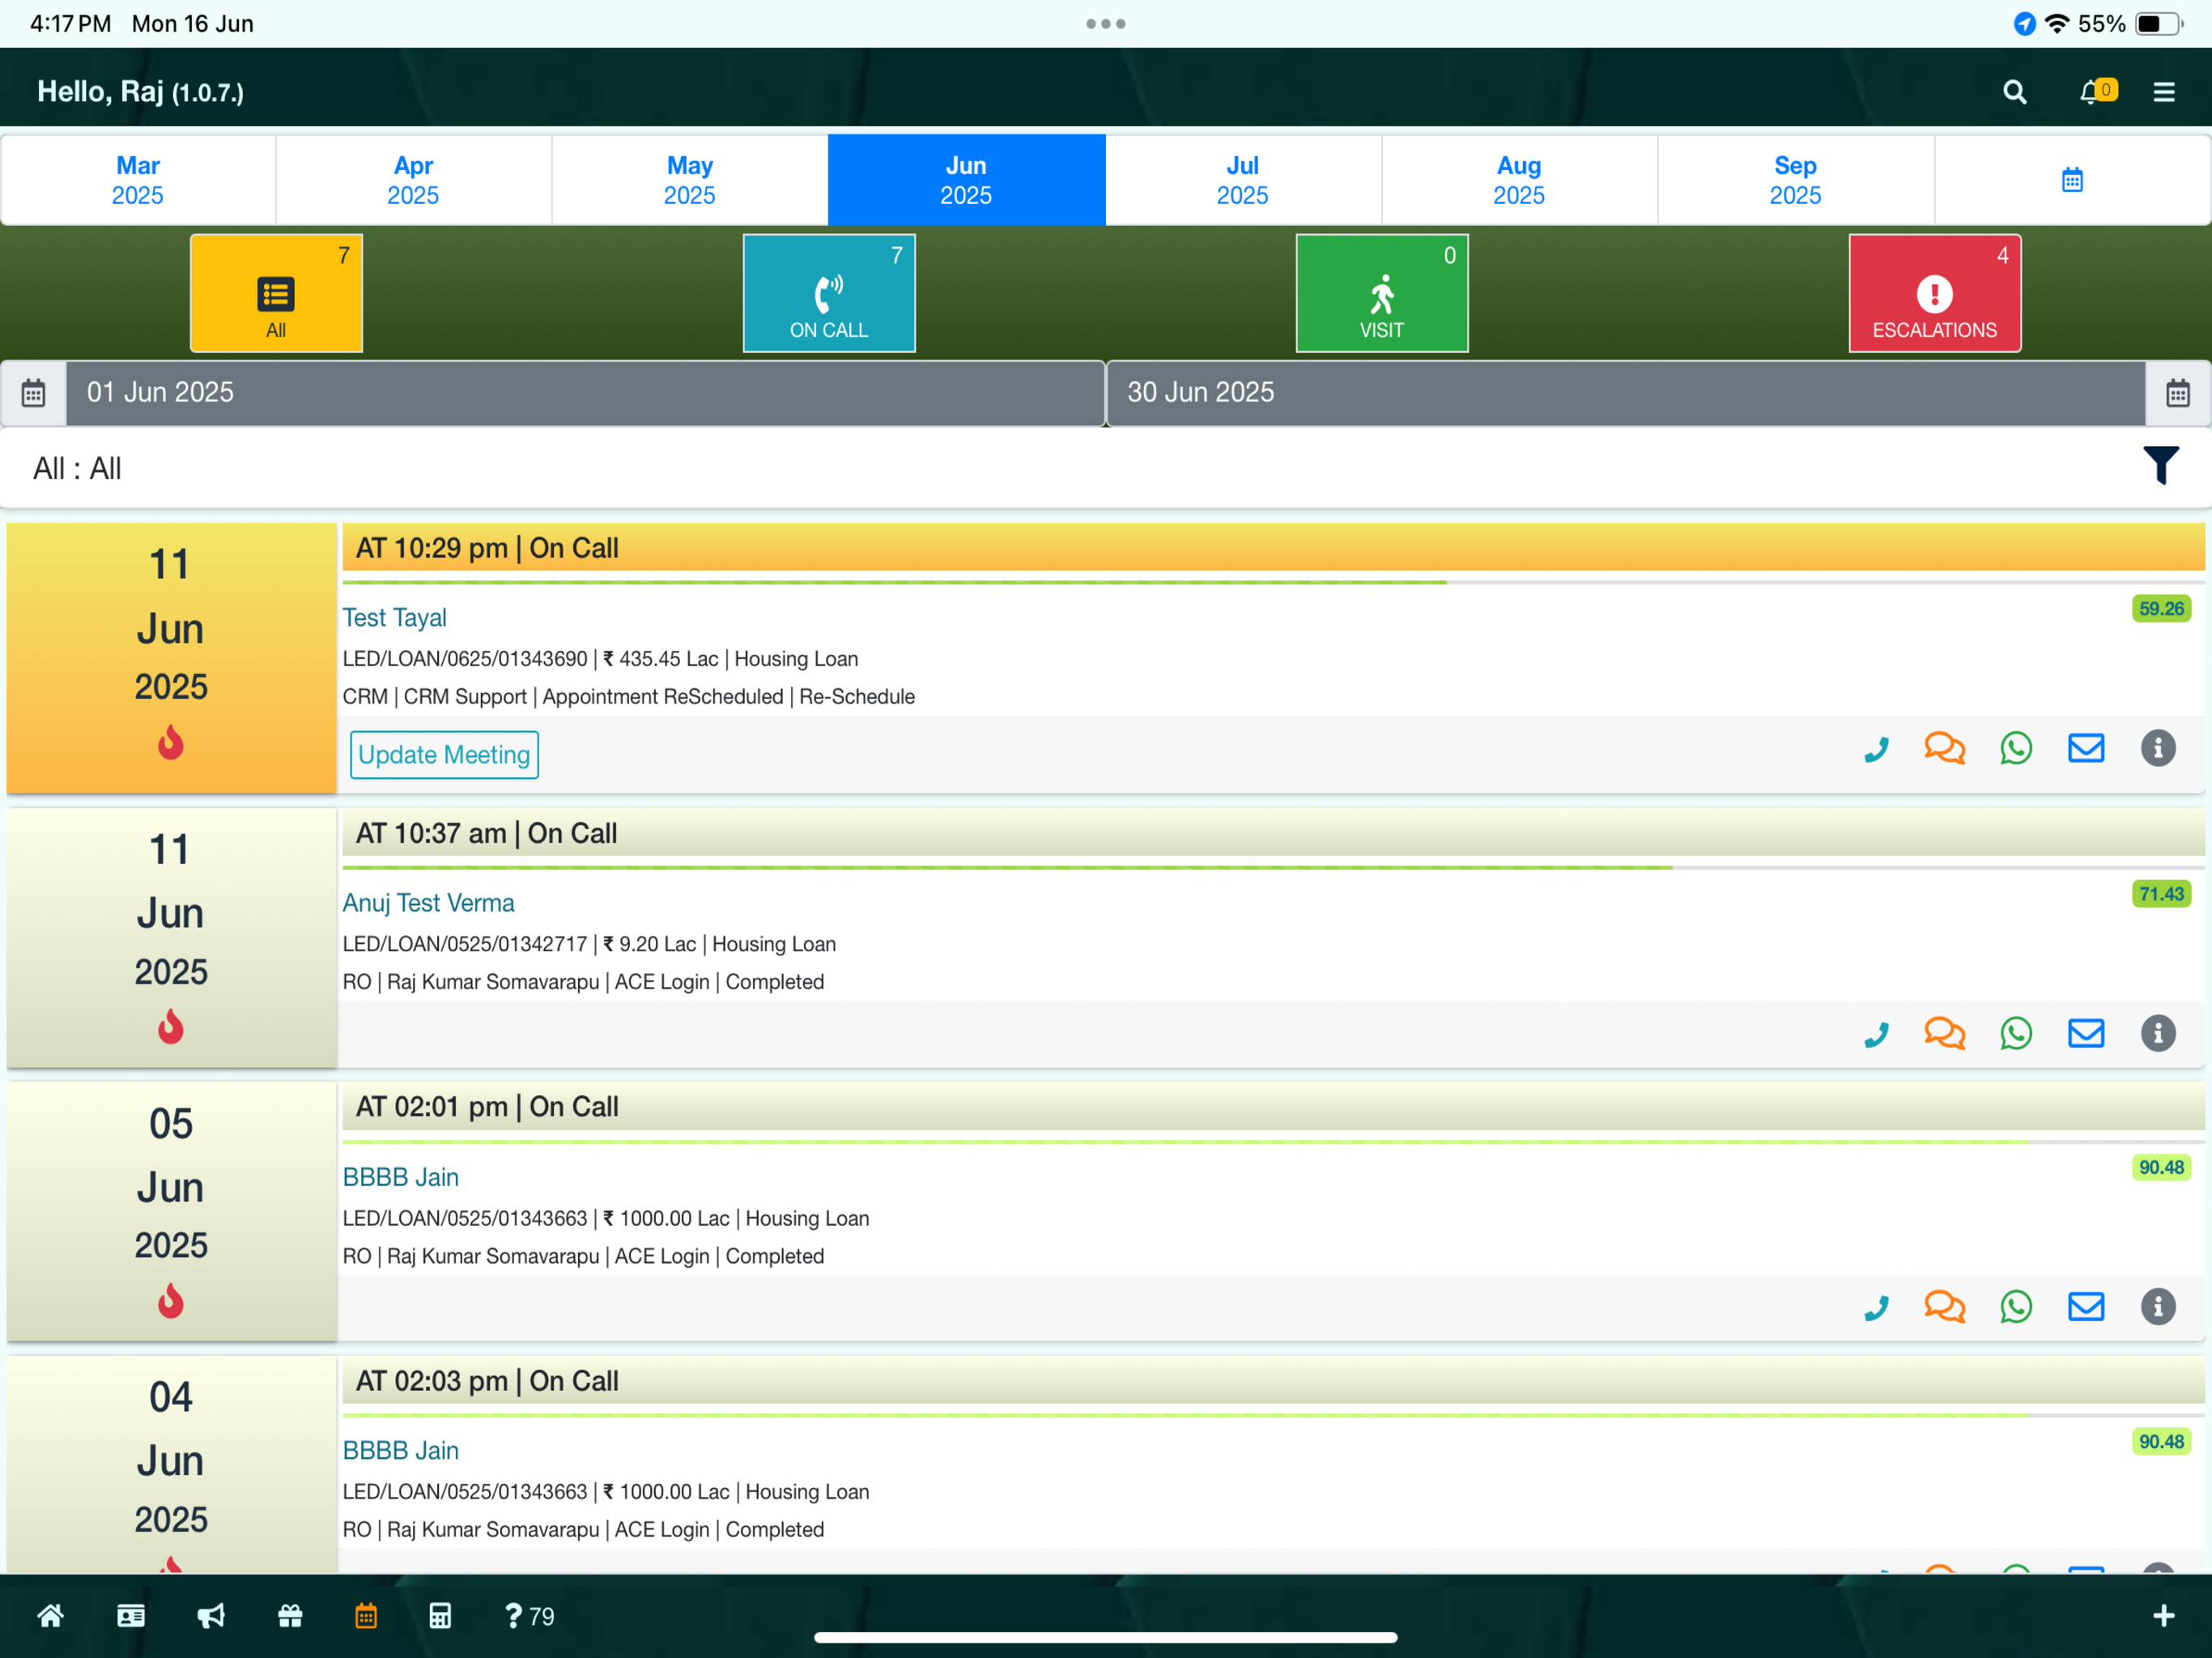Filter by VISIT tile

(1382, 293)
